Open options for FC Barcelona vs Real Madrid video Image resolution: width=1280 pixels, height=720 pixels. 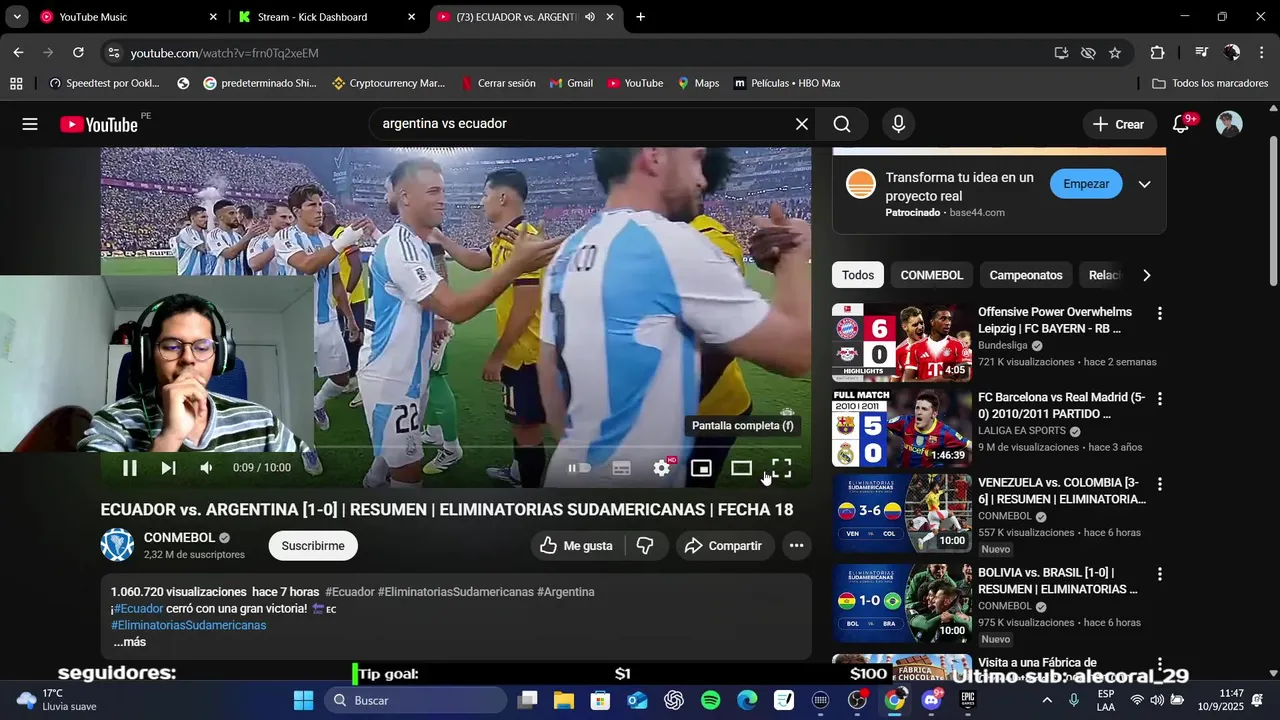(1160, 399)
